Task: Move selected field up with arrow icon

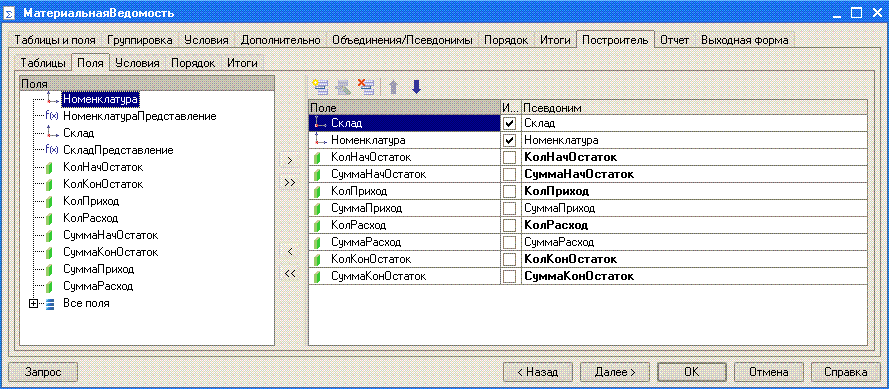Action: (x=393, y=87)
